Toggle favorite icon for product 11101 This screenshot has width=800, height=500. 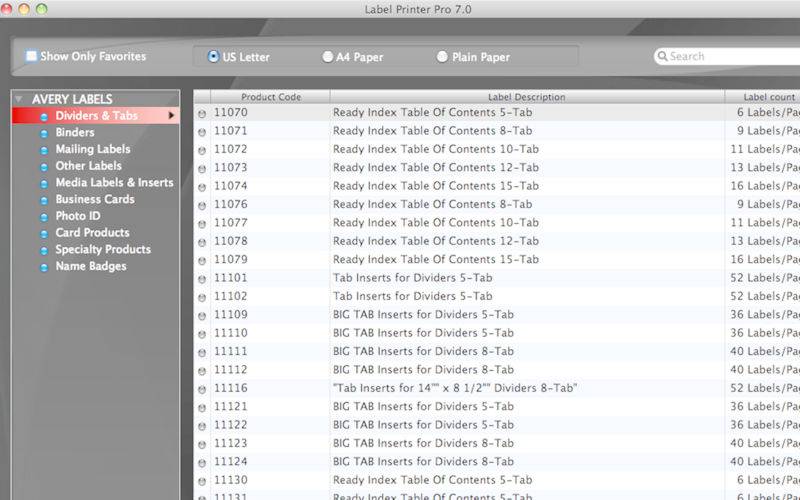(202, 279)
